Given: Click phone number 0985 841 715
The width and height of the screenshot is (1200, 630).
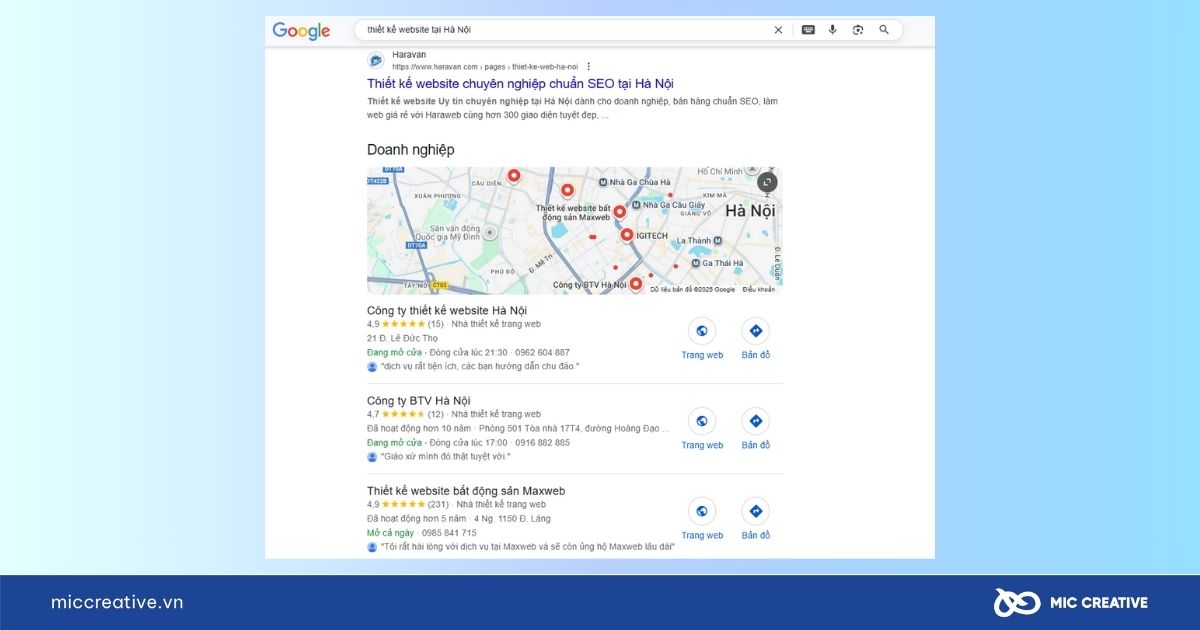Looking at the screenshot, I should tap(449, 533).
